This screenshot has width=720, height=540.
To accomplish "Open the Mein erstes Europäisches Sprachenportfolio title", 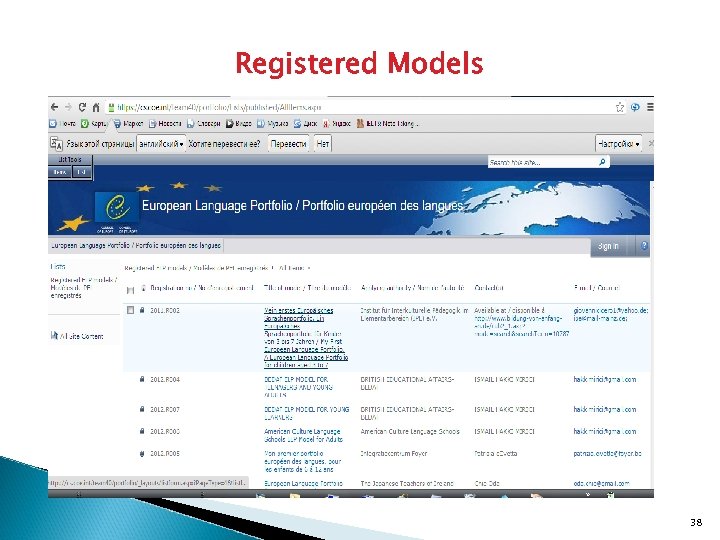I will 306,338.
